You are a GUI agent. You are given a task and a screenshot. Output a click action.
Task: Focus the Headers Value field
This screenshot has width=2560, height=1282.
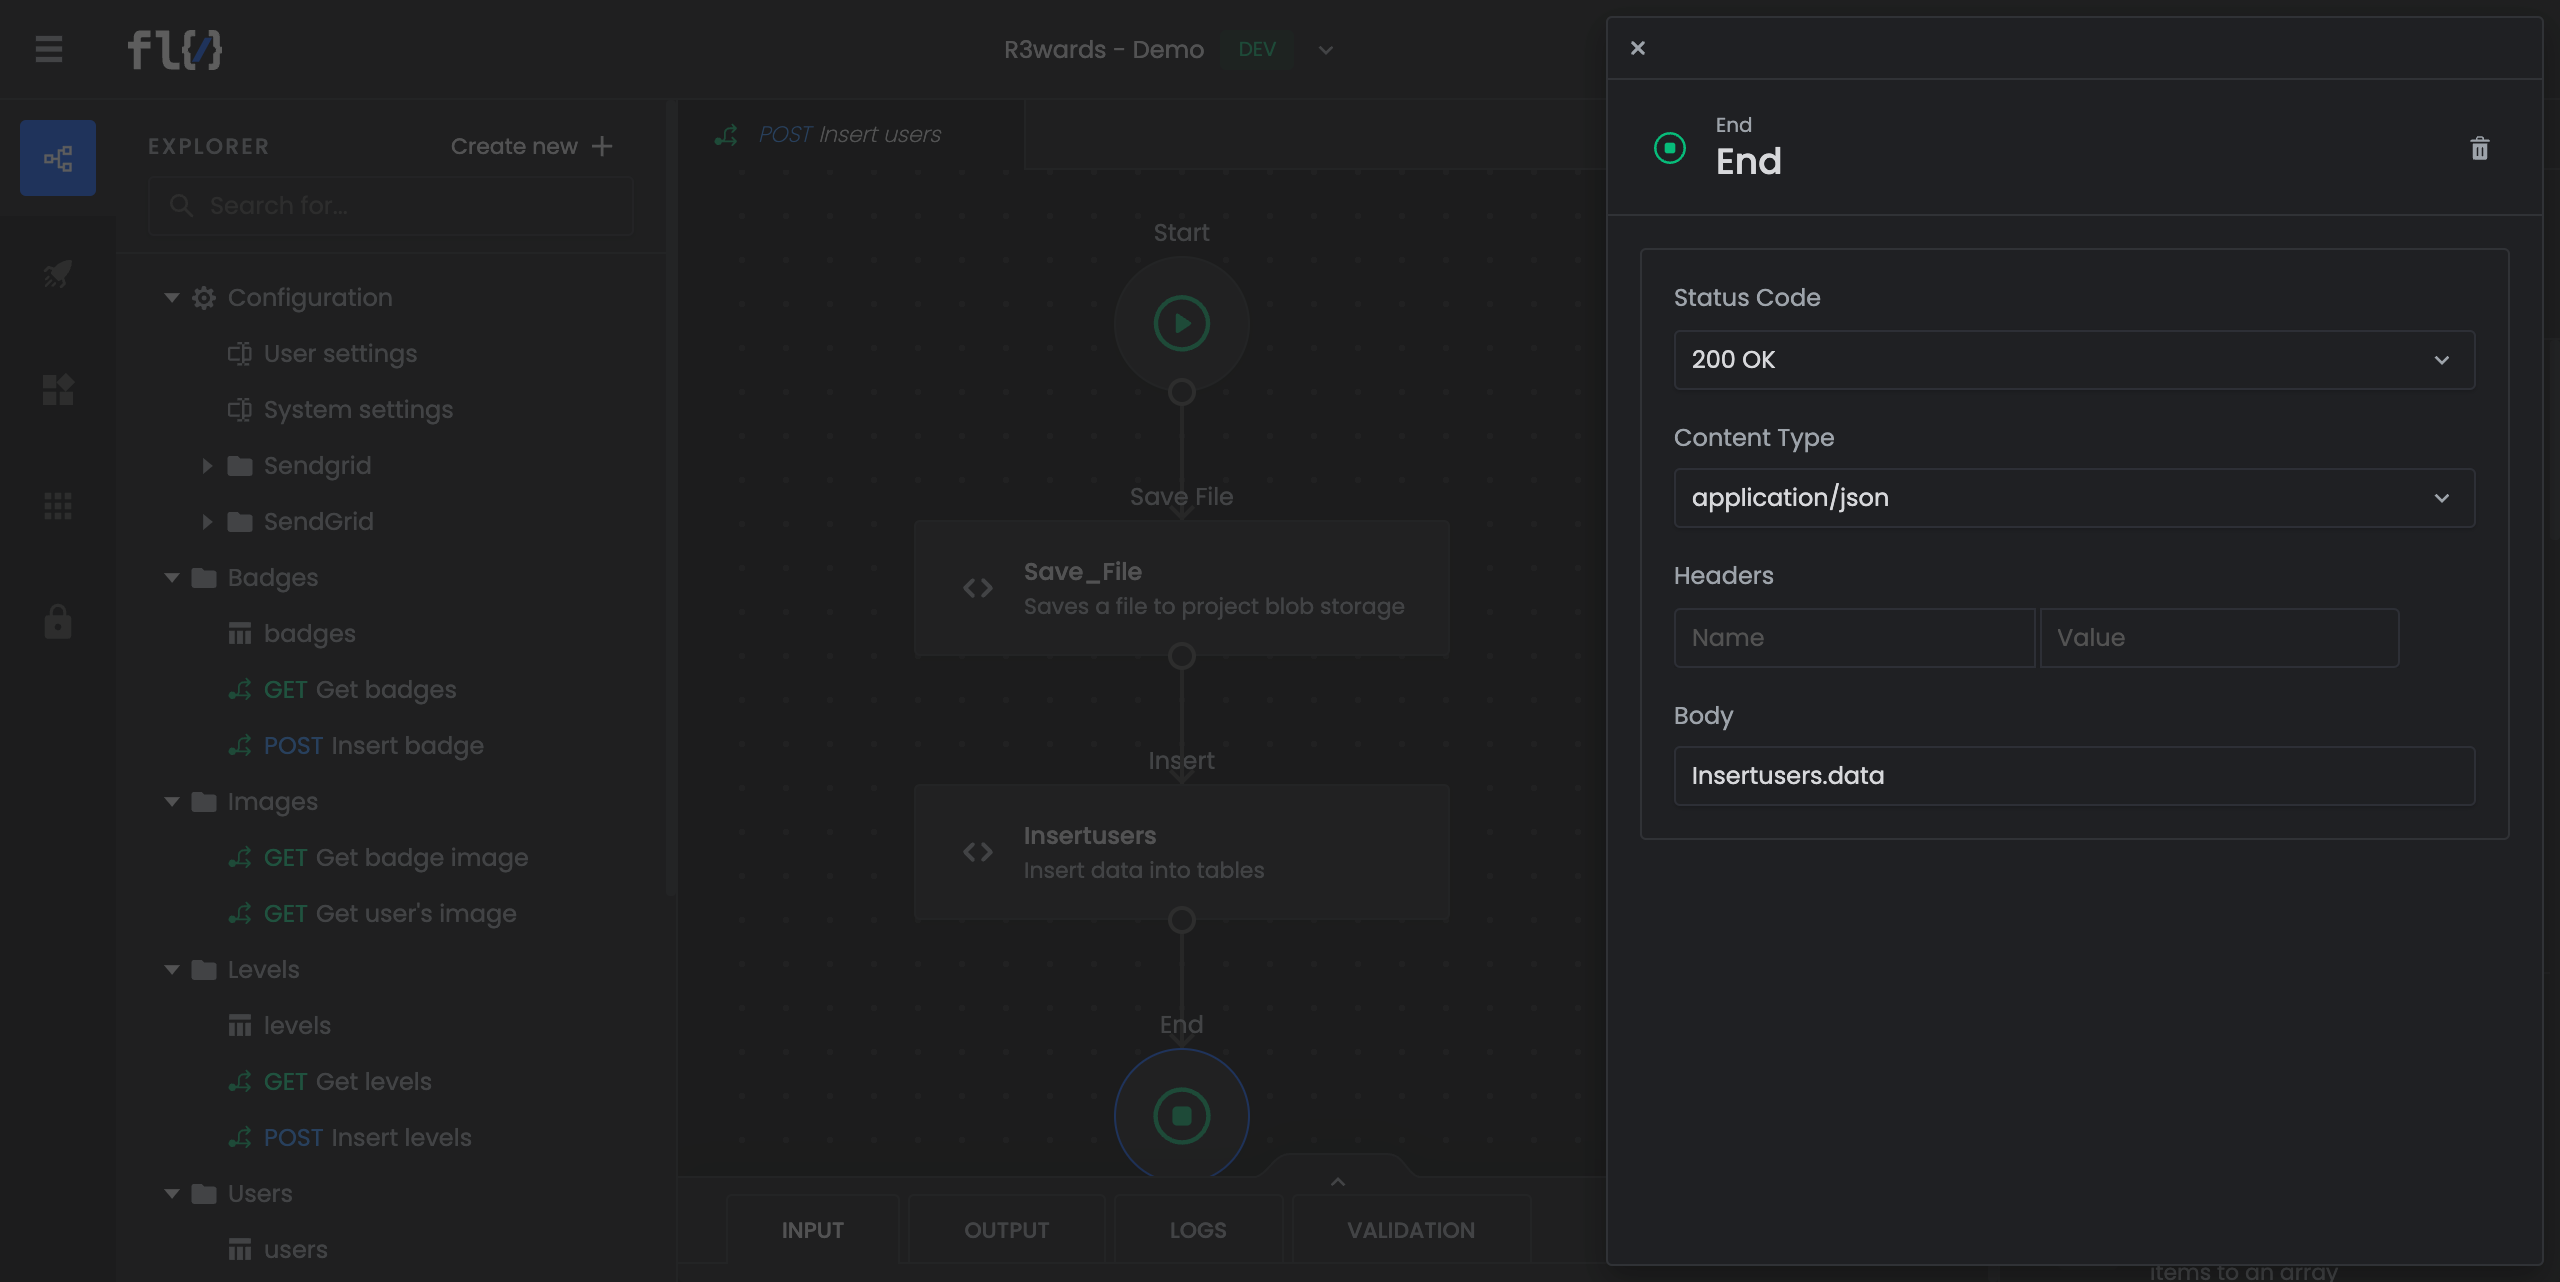pyautogui.click(x=2219, y=638)
